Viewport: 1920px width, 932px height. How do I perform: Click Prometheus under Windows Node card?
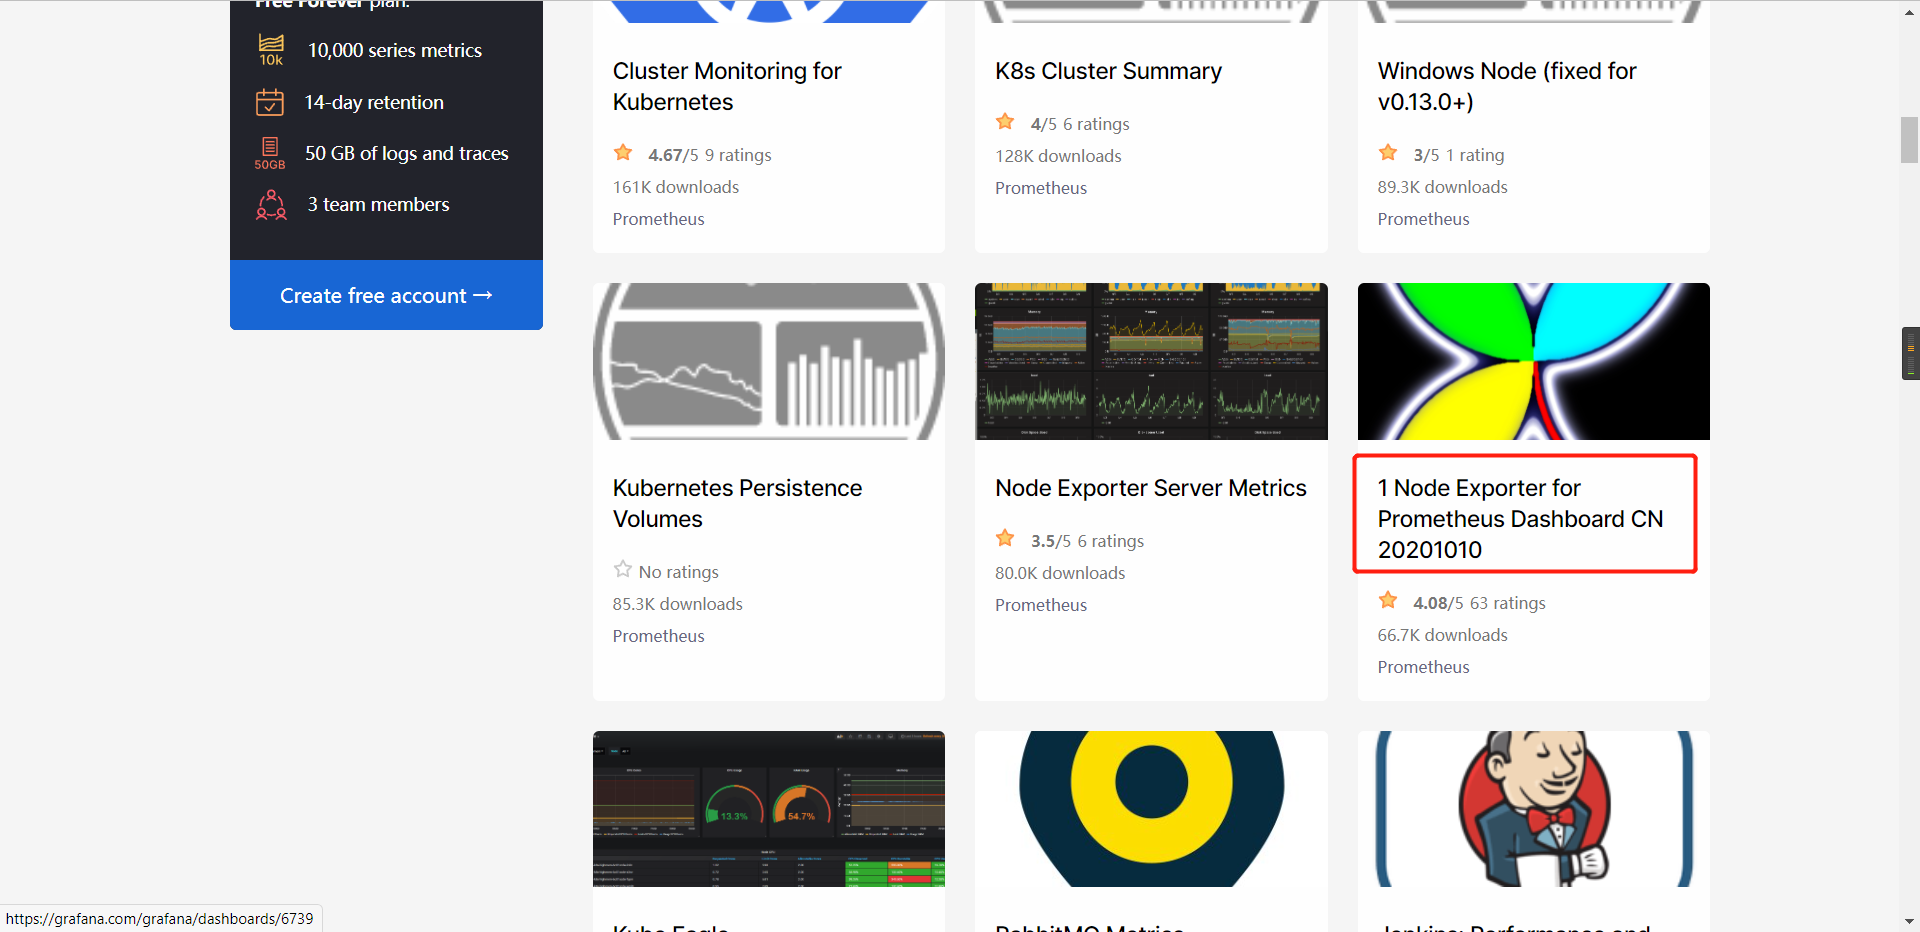(1423, 219)
